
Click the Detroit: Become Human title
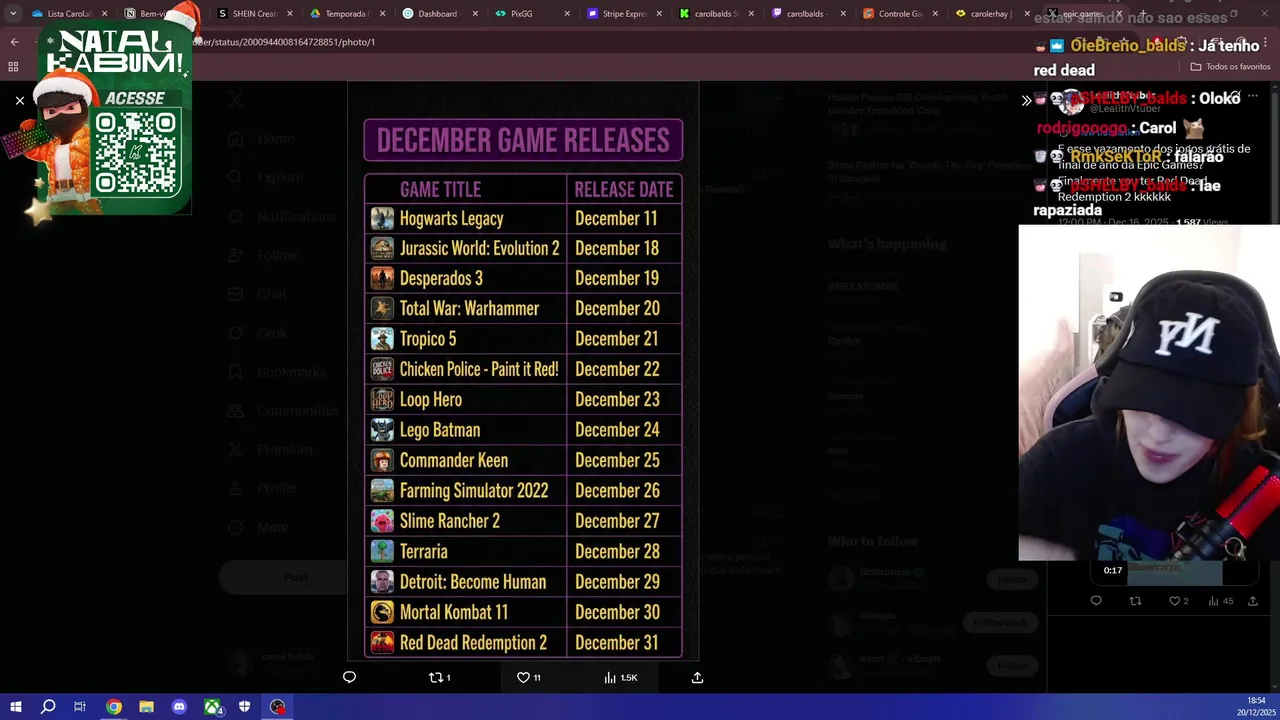pyautogui.click(x=473, y=582)
